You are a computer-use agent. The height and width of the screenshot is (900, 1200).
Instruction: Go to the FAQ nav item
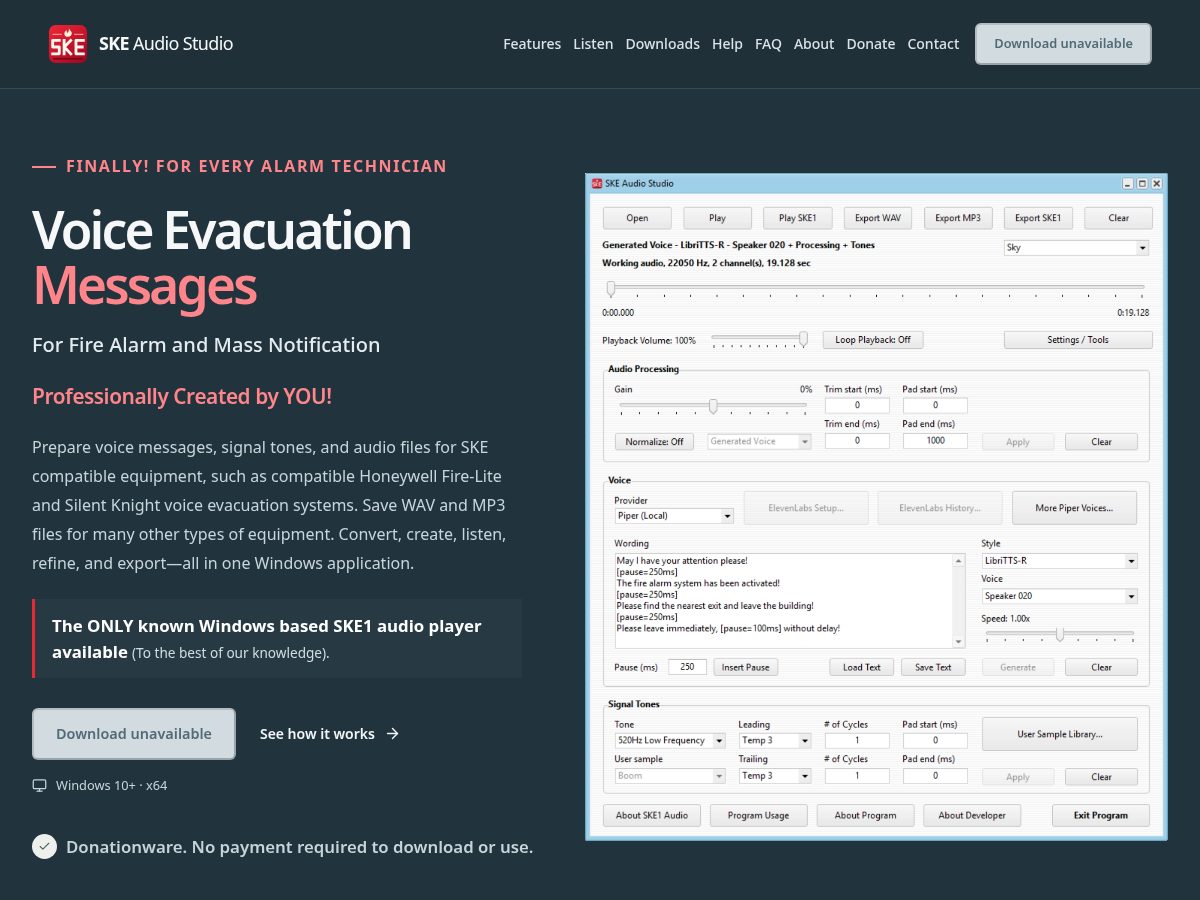point(768,44)
